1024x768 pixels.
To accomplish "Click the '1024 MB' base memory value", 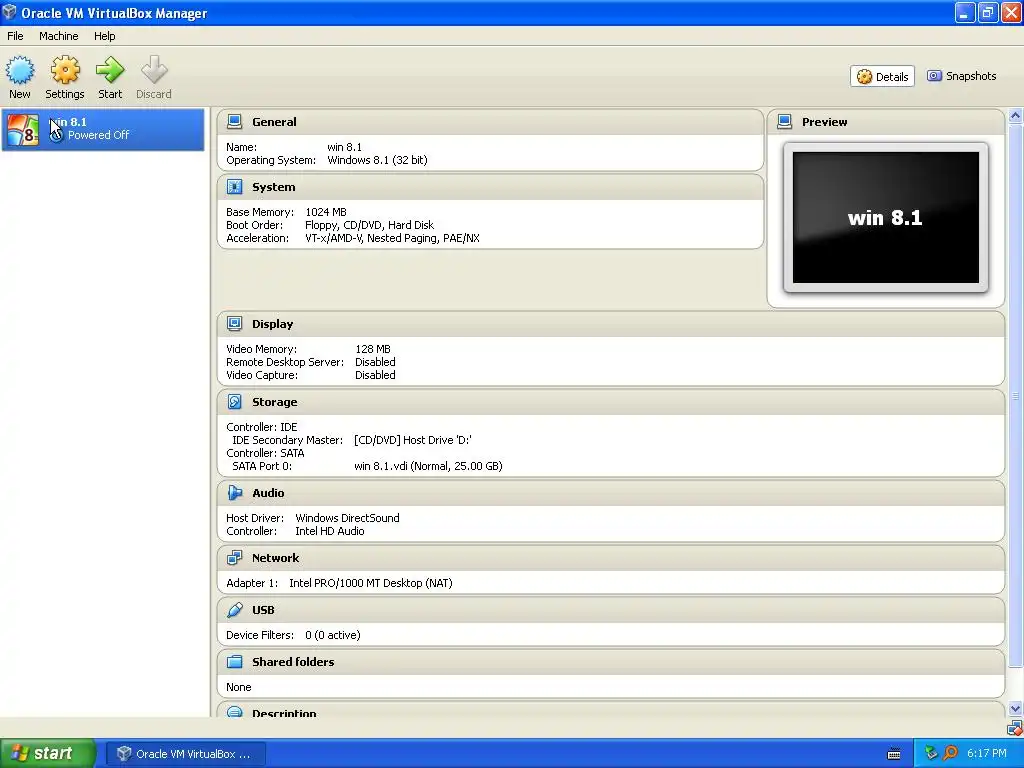I will (326, 212).
